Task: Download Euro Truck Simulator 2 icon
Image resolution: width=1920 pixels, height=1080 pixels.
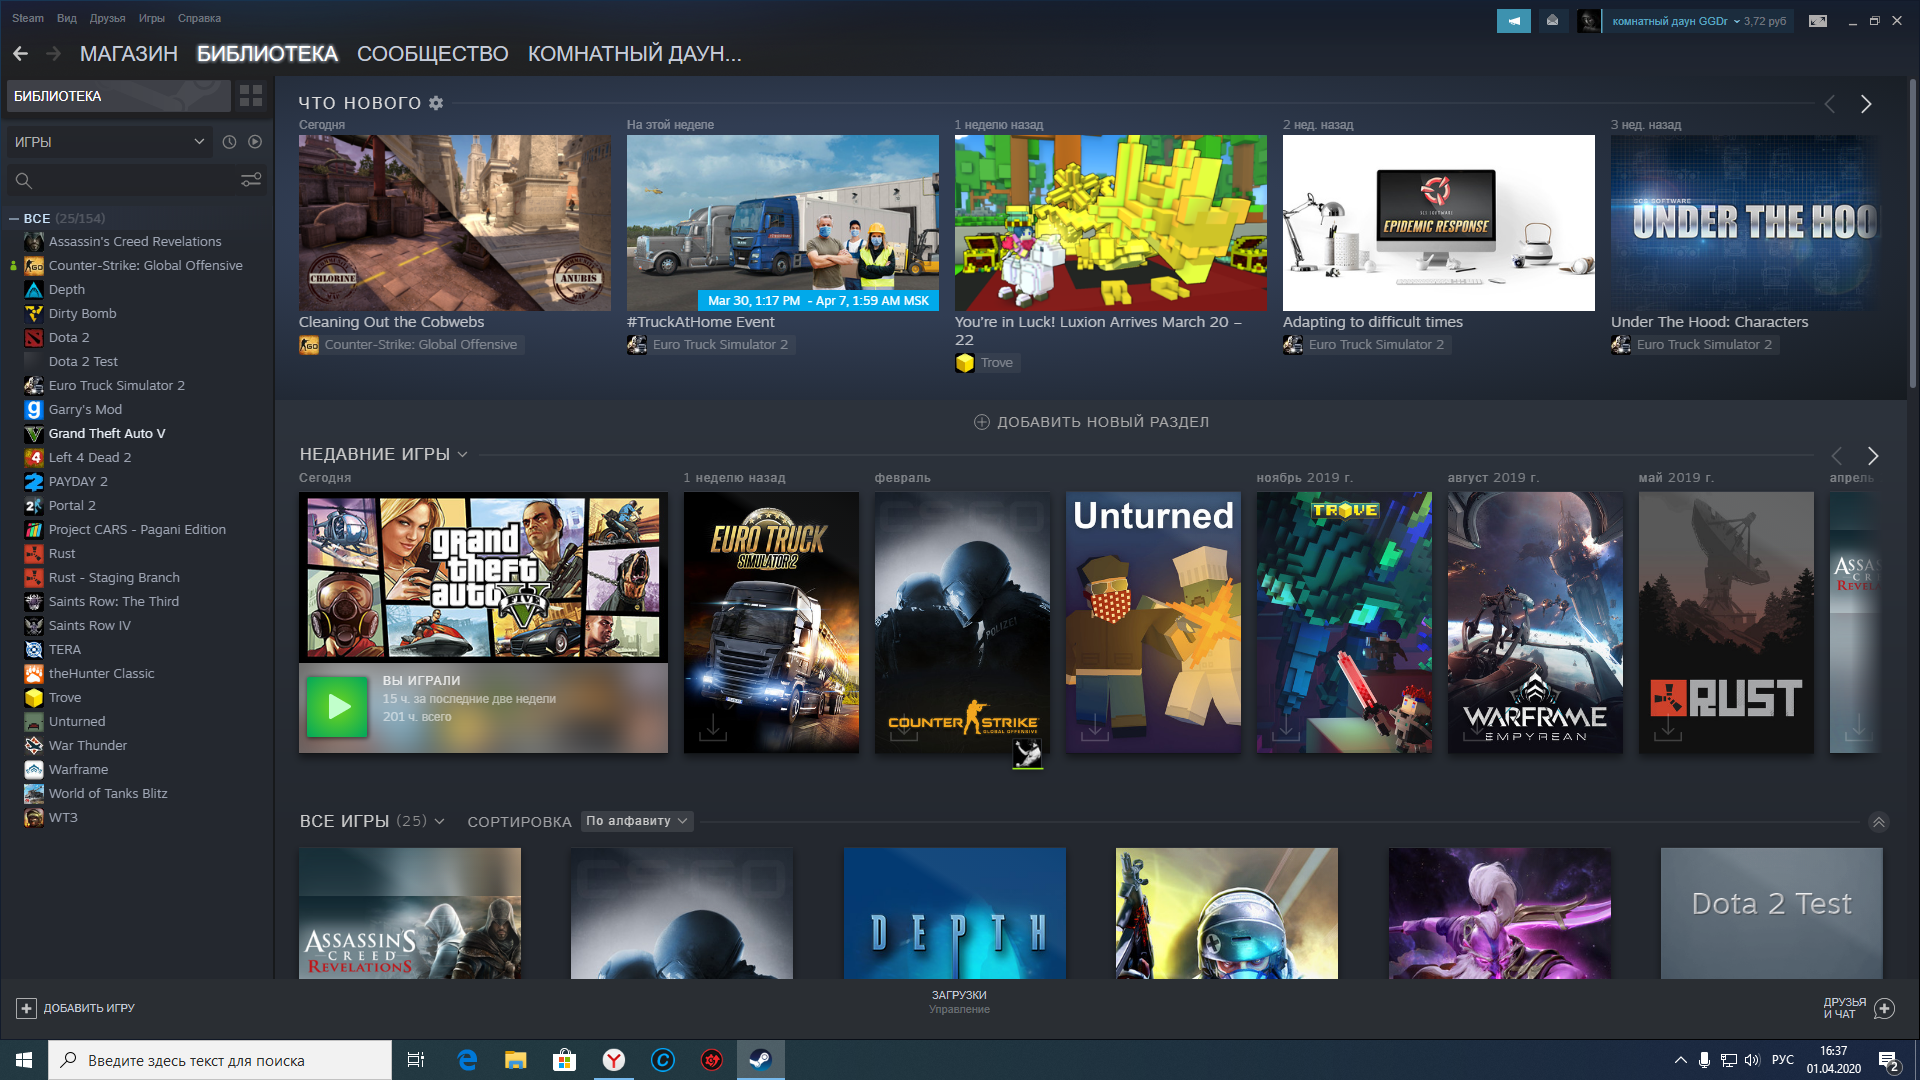Action: 713,726
